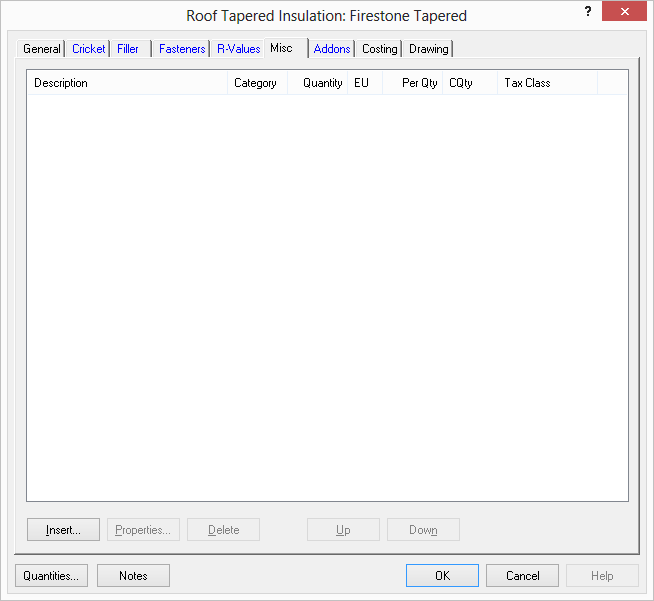Go to the Fasteners tab

click(182, 49)
